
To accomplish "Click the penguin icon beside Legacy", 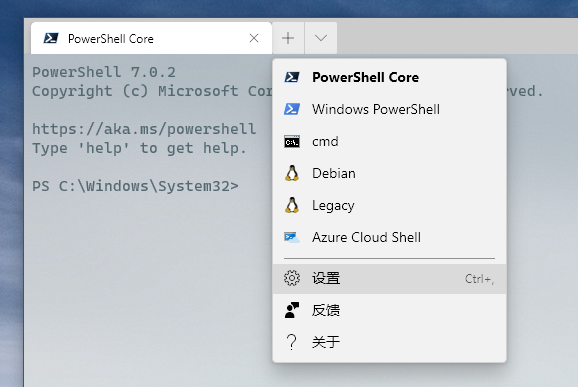I will pos(292,205).
